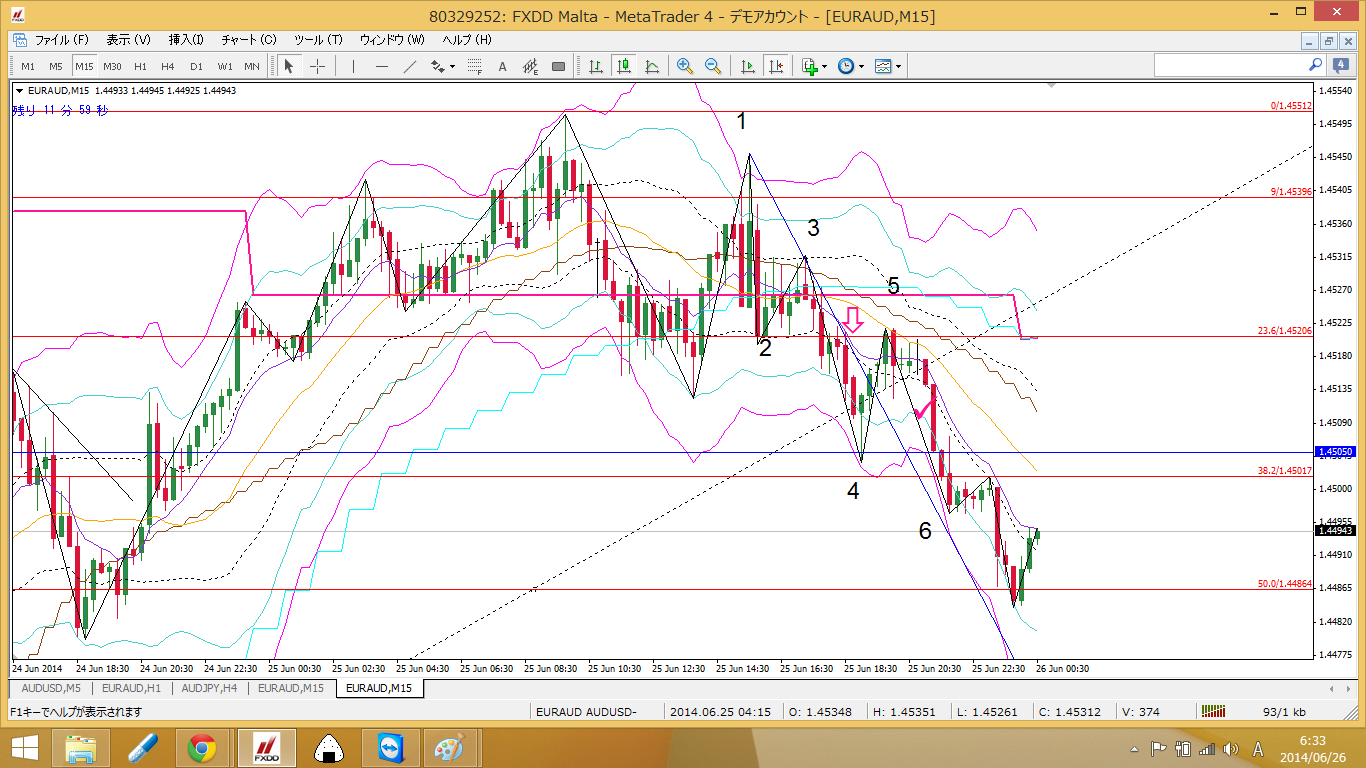
Task: Open the arrows shapes dropdown
Action: point(452,66)
